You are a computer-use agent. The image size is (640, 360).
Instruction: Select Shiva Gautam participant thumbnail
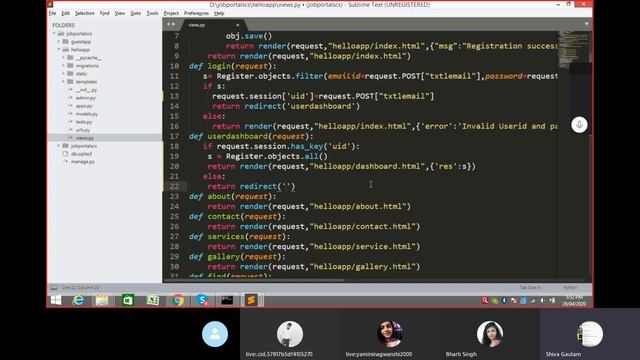click(590, 333)
